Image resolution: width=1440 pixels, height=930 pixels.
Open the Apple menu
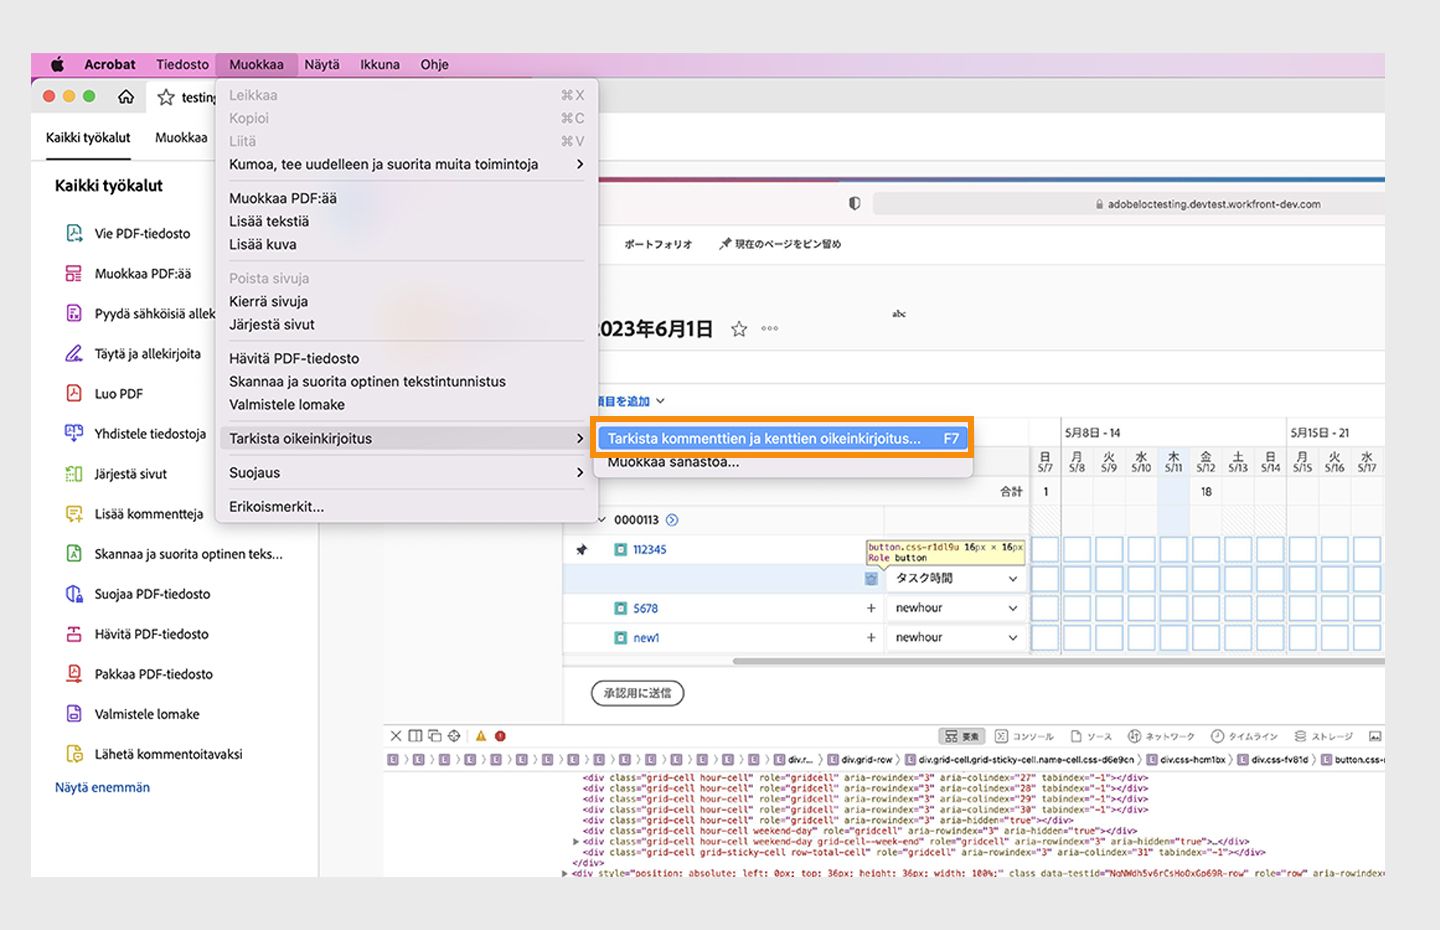coord(58,64)
